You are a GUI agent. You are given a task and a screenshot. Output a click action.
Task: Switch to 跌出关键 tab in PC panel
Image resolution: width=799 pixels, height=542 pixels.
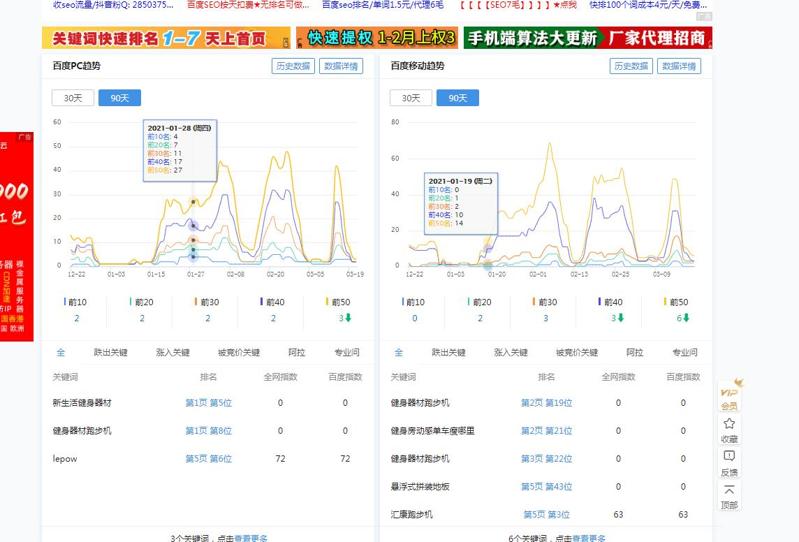[x=111, y=353]
